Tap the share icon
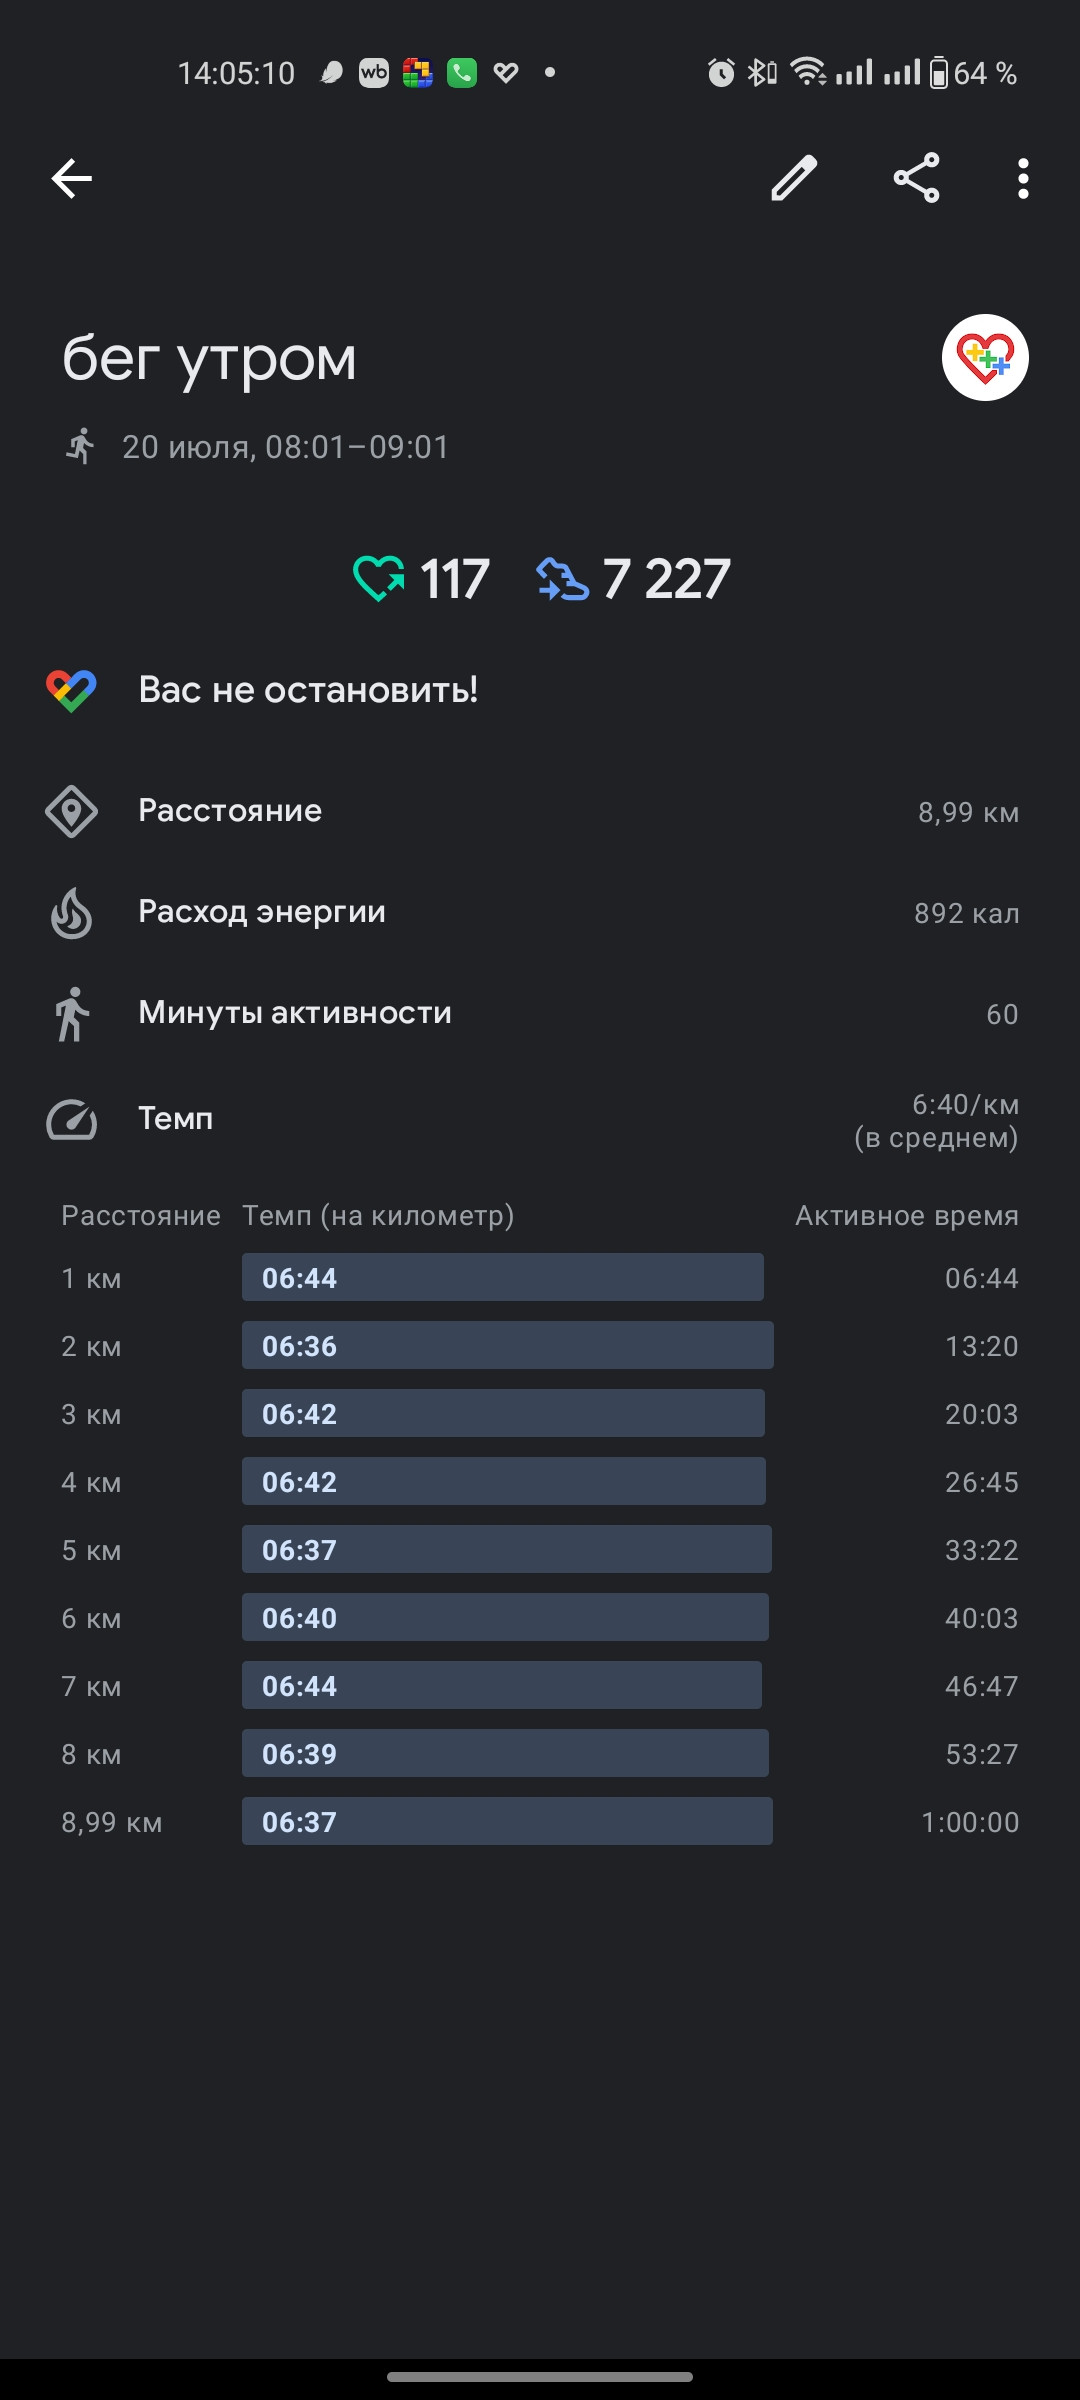 tap(916, 179)
